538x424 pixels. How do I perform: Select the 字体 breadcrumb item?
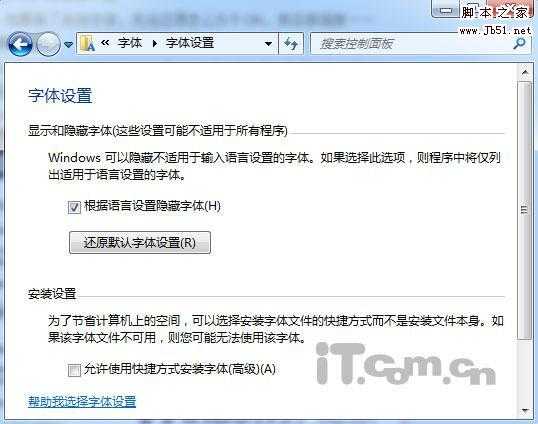pyautogui.click(x=129, y=43)
